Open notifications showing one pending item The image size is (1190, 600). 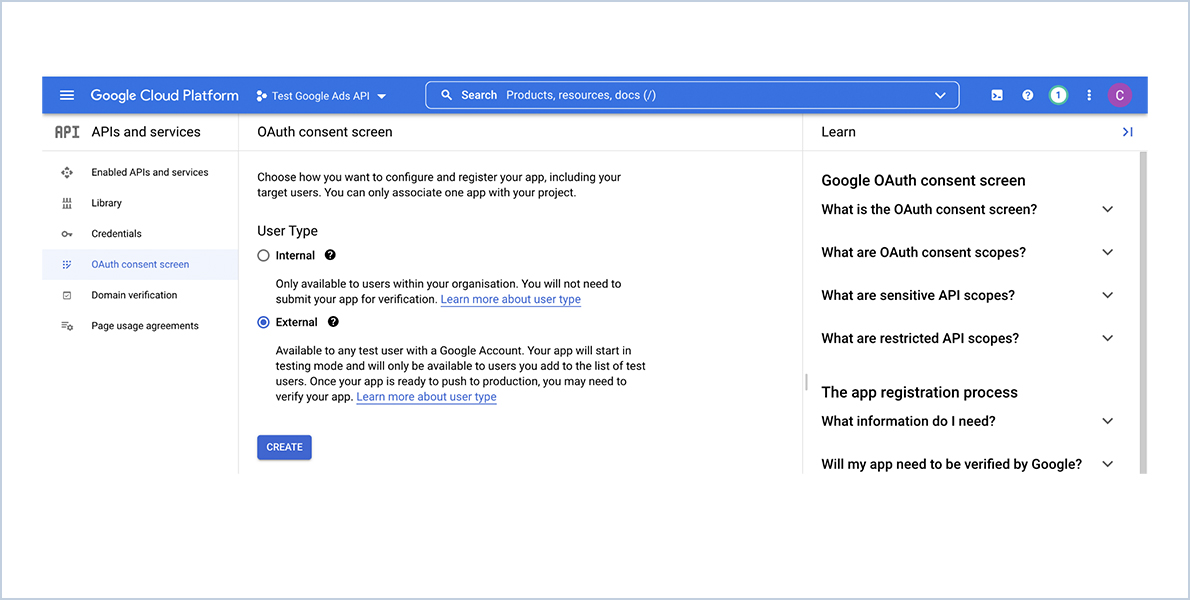1058,95
